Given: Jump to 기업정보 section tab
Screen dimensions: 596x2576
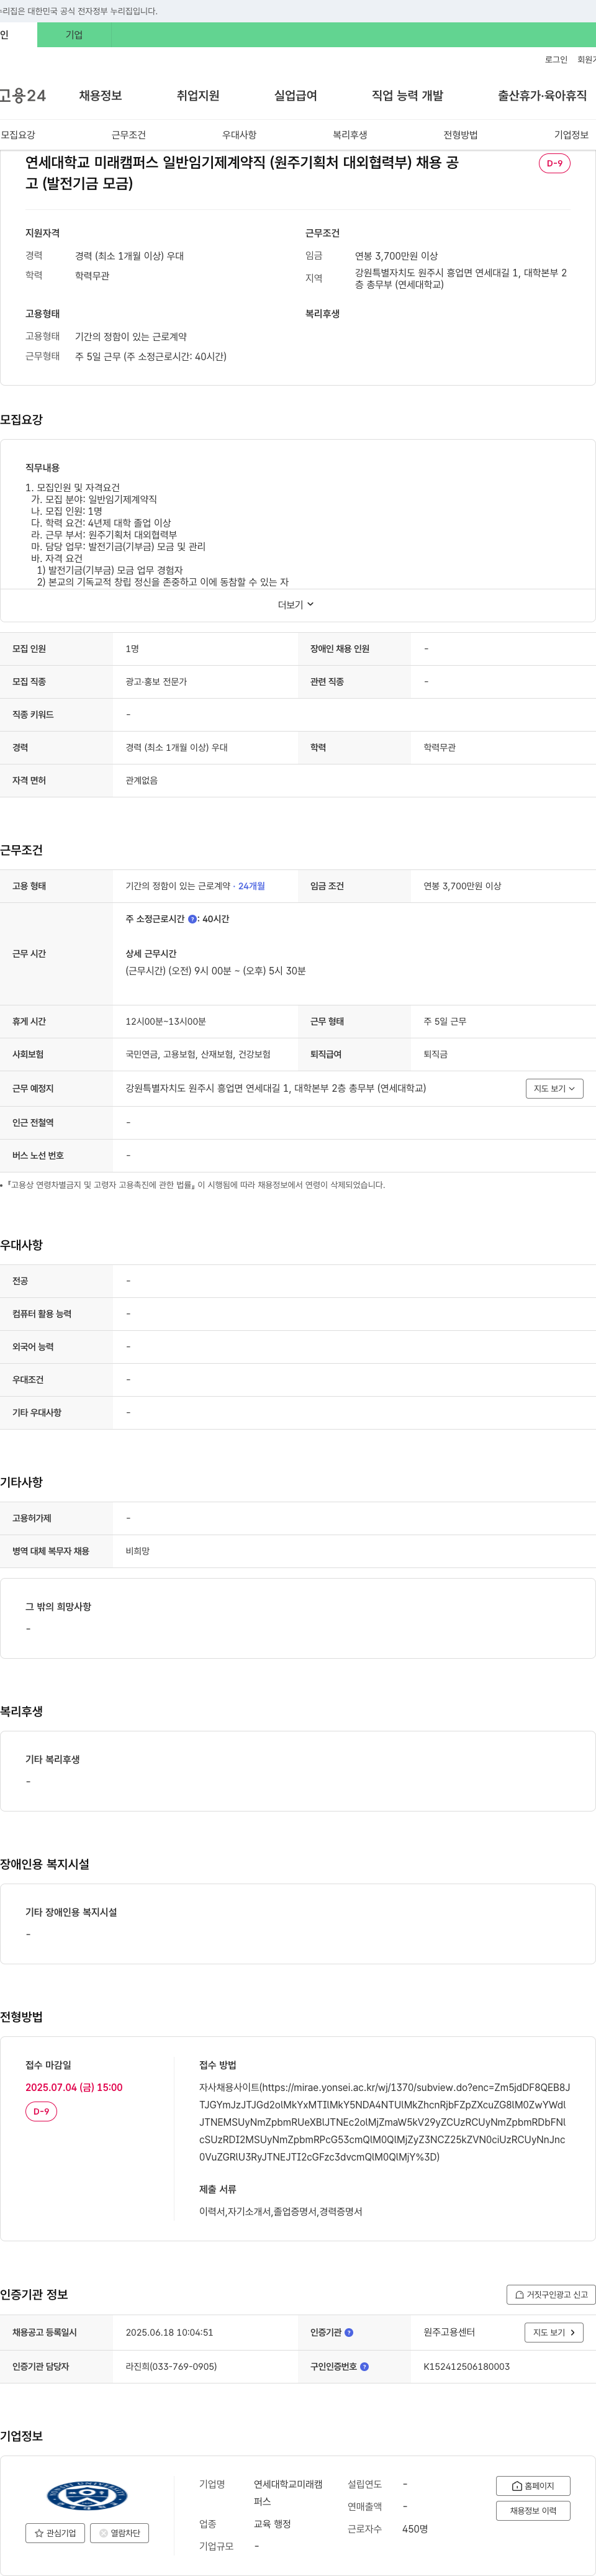Looking at the screenshot, I should point(571,135).
